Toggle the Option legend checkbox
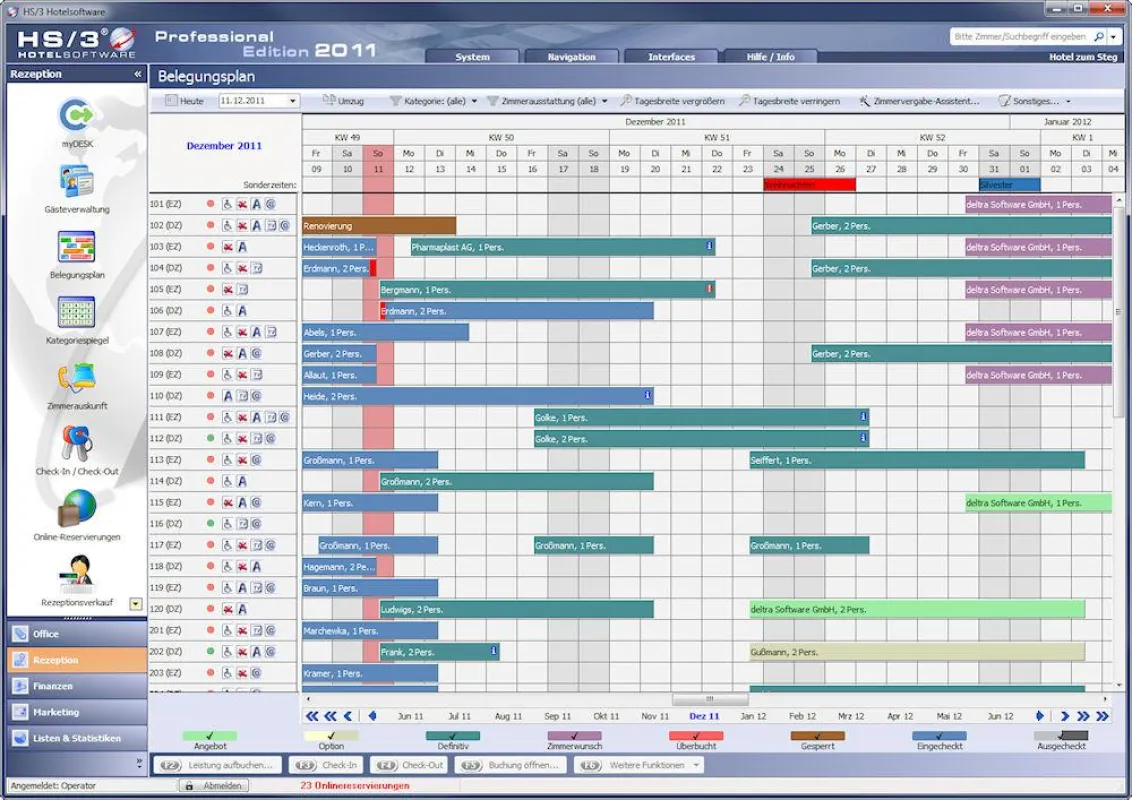 coord(331,736)
